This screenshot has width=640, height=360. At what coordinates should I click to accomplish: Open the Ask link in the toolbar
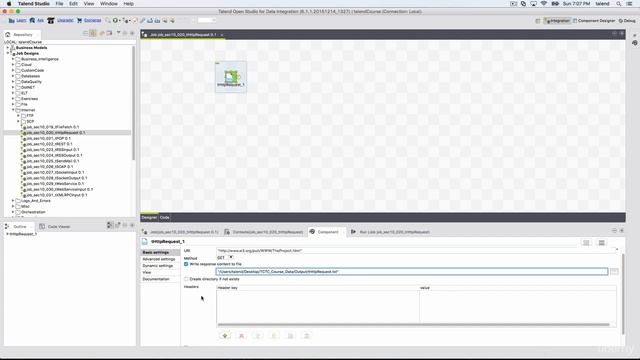pos(40,20)
